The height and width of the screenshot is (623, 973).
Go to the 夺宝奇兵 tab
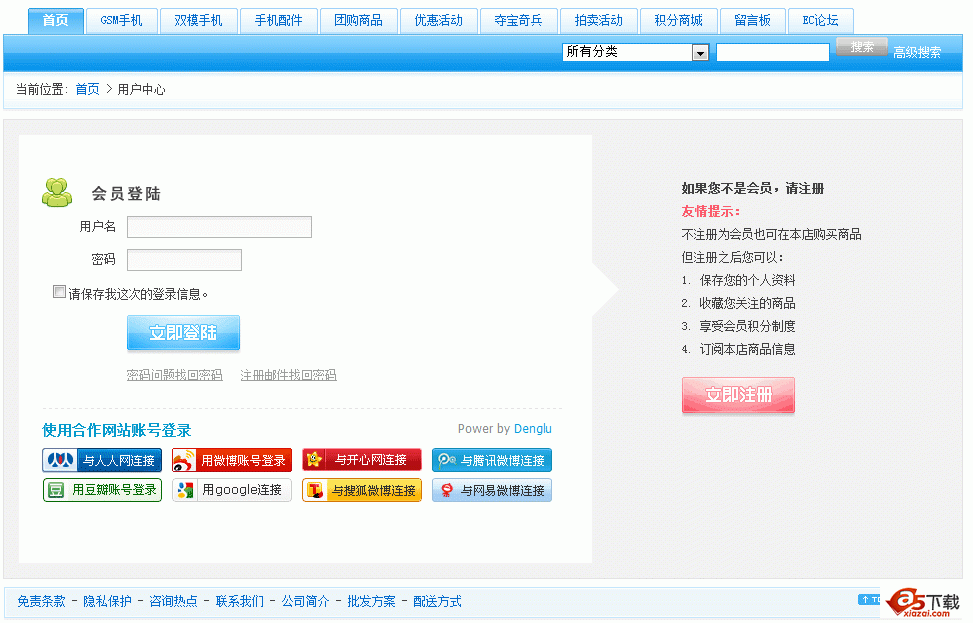pos(519,20)
